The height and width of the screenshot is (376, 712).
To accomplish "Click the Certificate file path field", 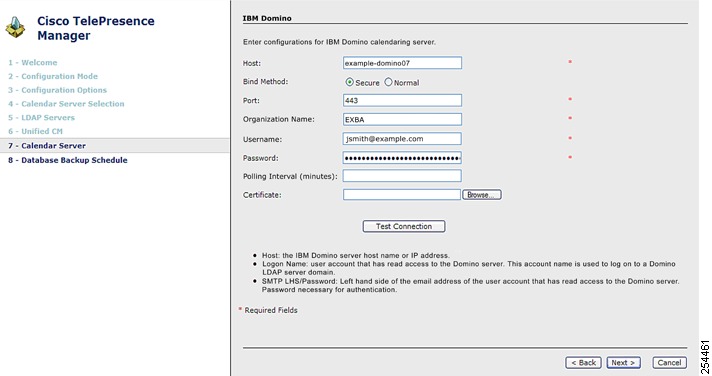I will point(402,195).
